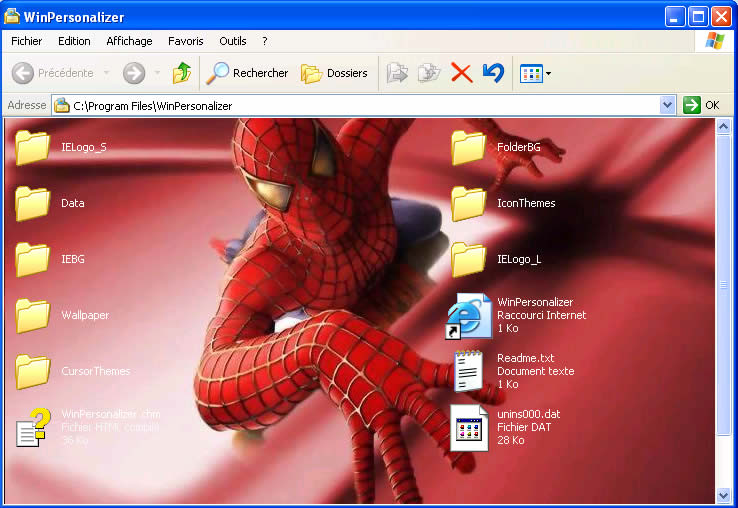
Task: Open the Outils menu
Action: click(x=233, y=41)
